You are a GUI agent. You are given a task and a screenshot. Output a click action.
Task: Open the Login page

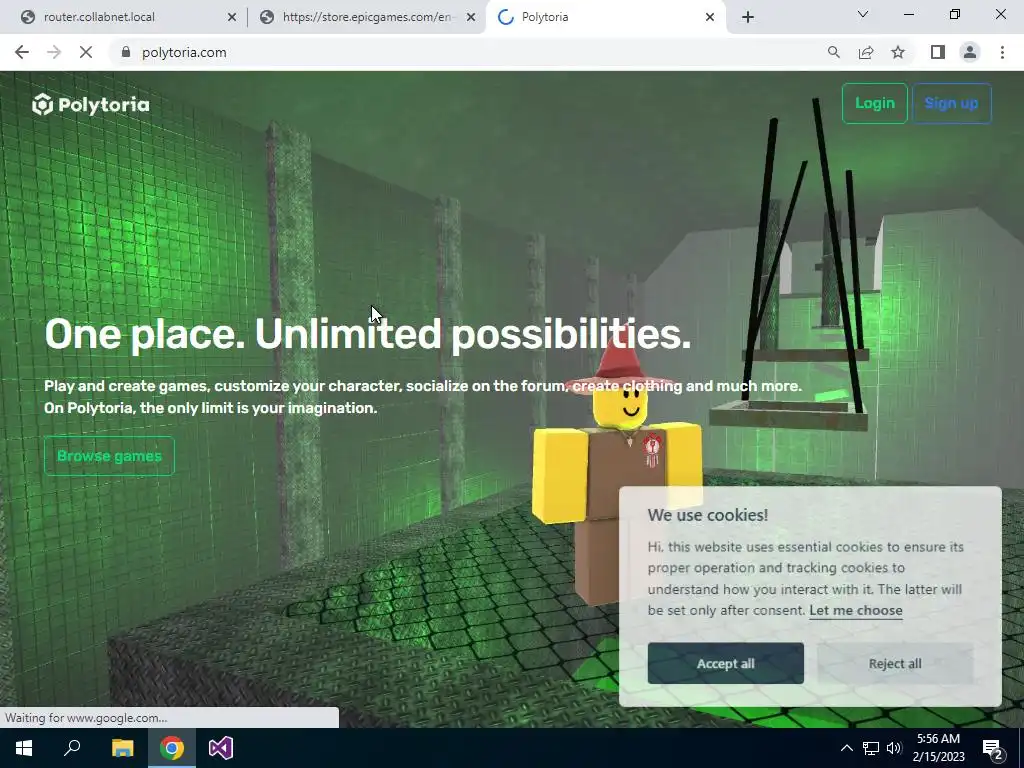pos(874,103)
